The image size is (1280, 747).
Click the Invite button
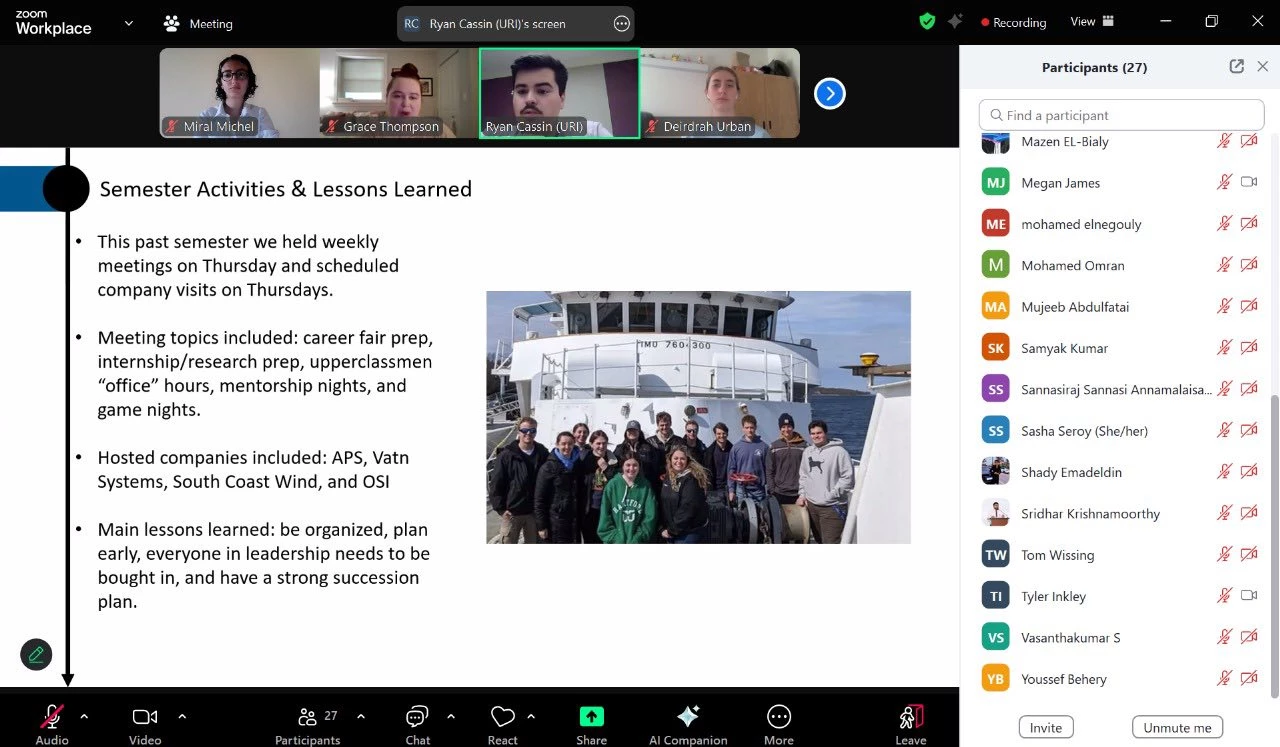pyautogui.click(x=1046, y=727)
